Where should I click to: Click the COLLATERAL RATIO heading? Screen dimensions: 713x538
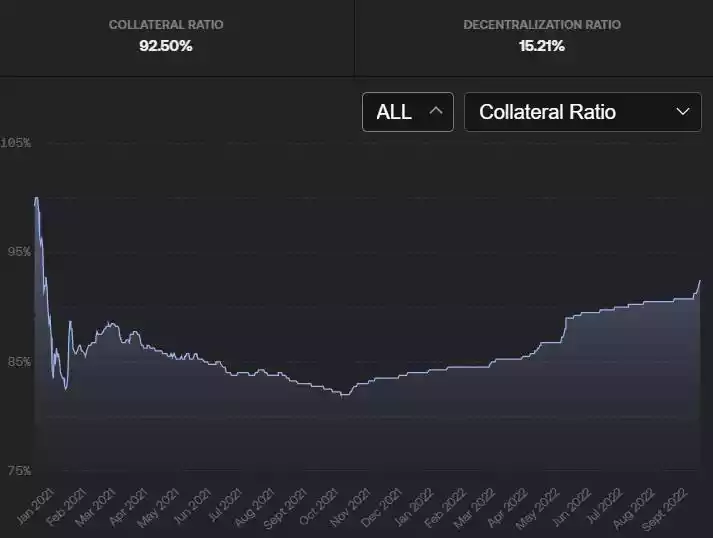(166, 25)
